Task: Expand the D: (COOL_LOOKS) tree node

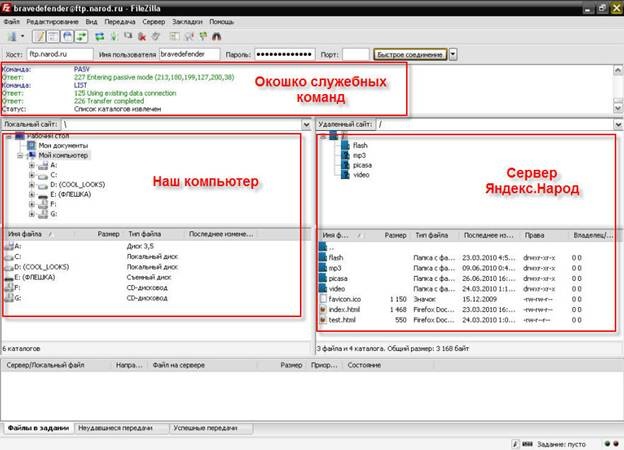Action: pos(31,185)
